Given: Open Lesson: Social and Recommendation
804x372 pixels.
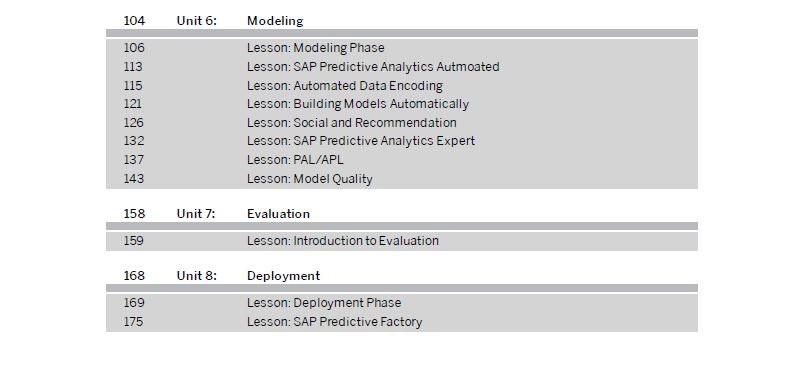Looking at the screenshot, I should coord(351,123).
